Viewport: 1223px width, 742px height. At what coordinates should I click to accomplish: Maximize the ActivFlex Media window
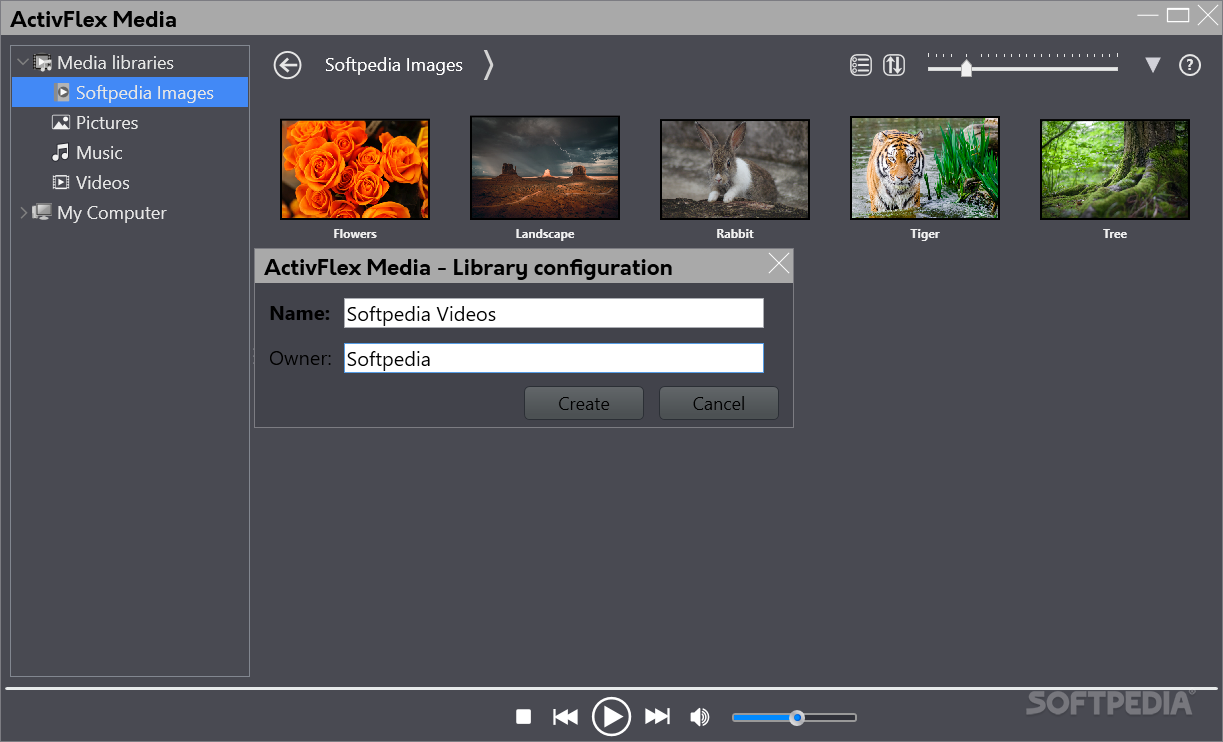(1178, 15)
